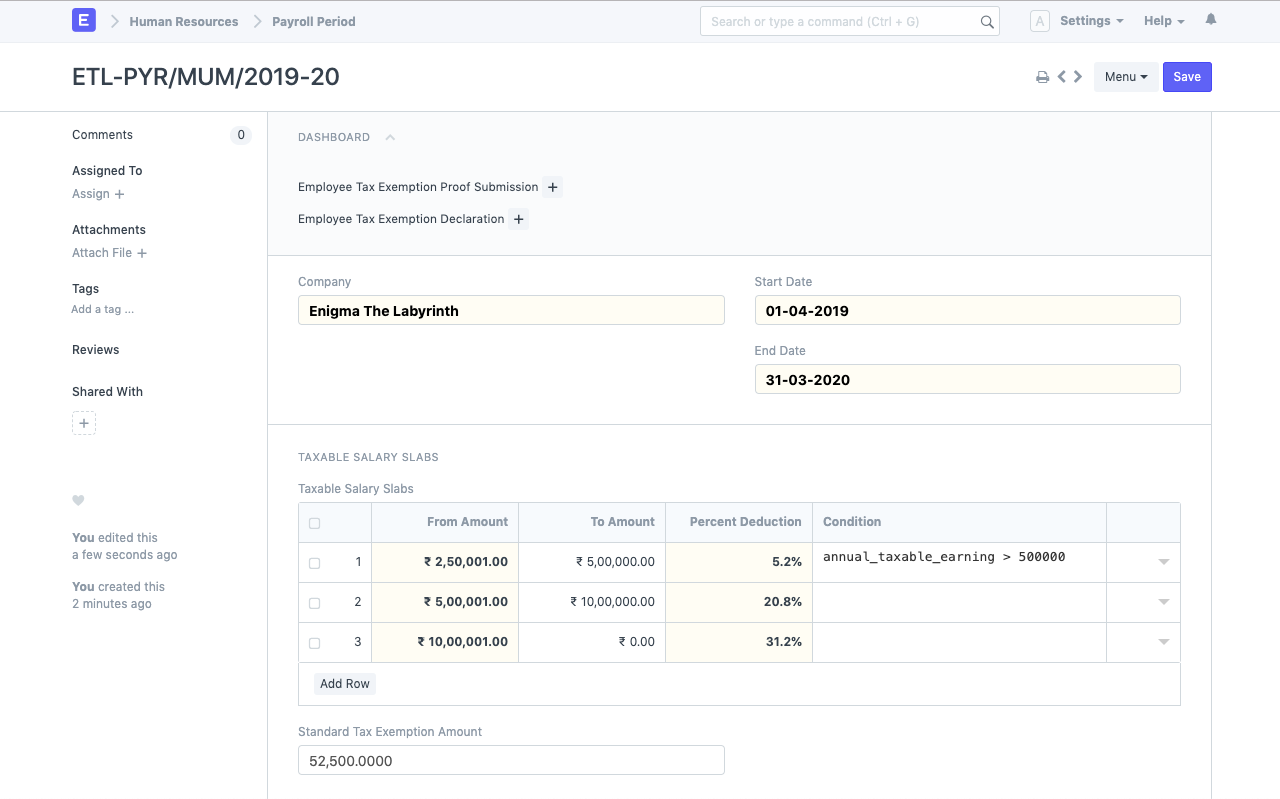Collapse the Dashboard section

coord(389,137)
